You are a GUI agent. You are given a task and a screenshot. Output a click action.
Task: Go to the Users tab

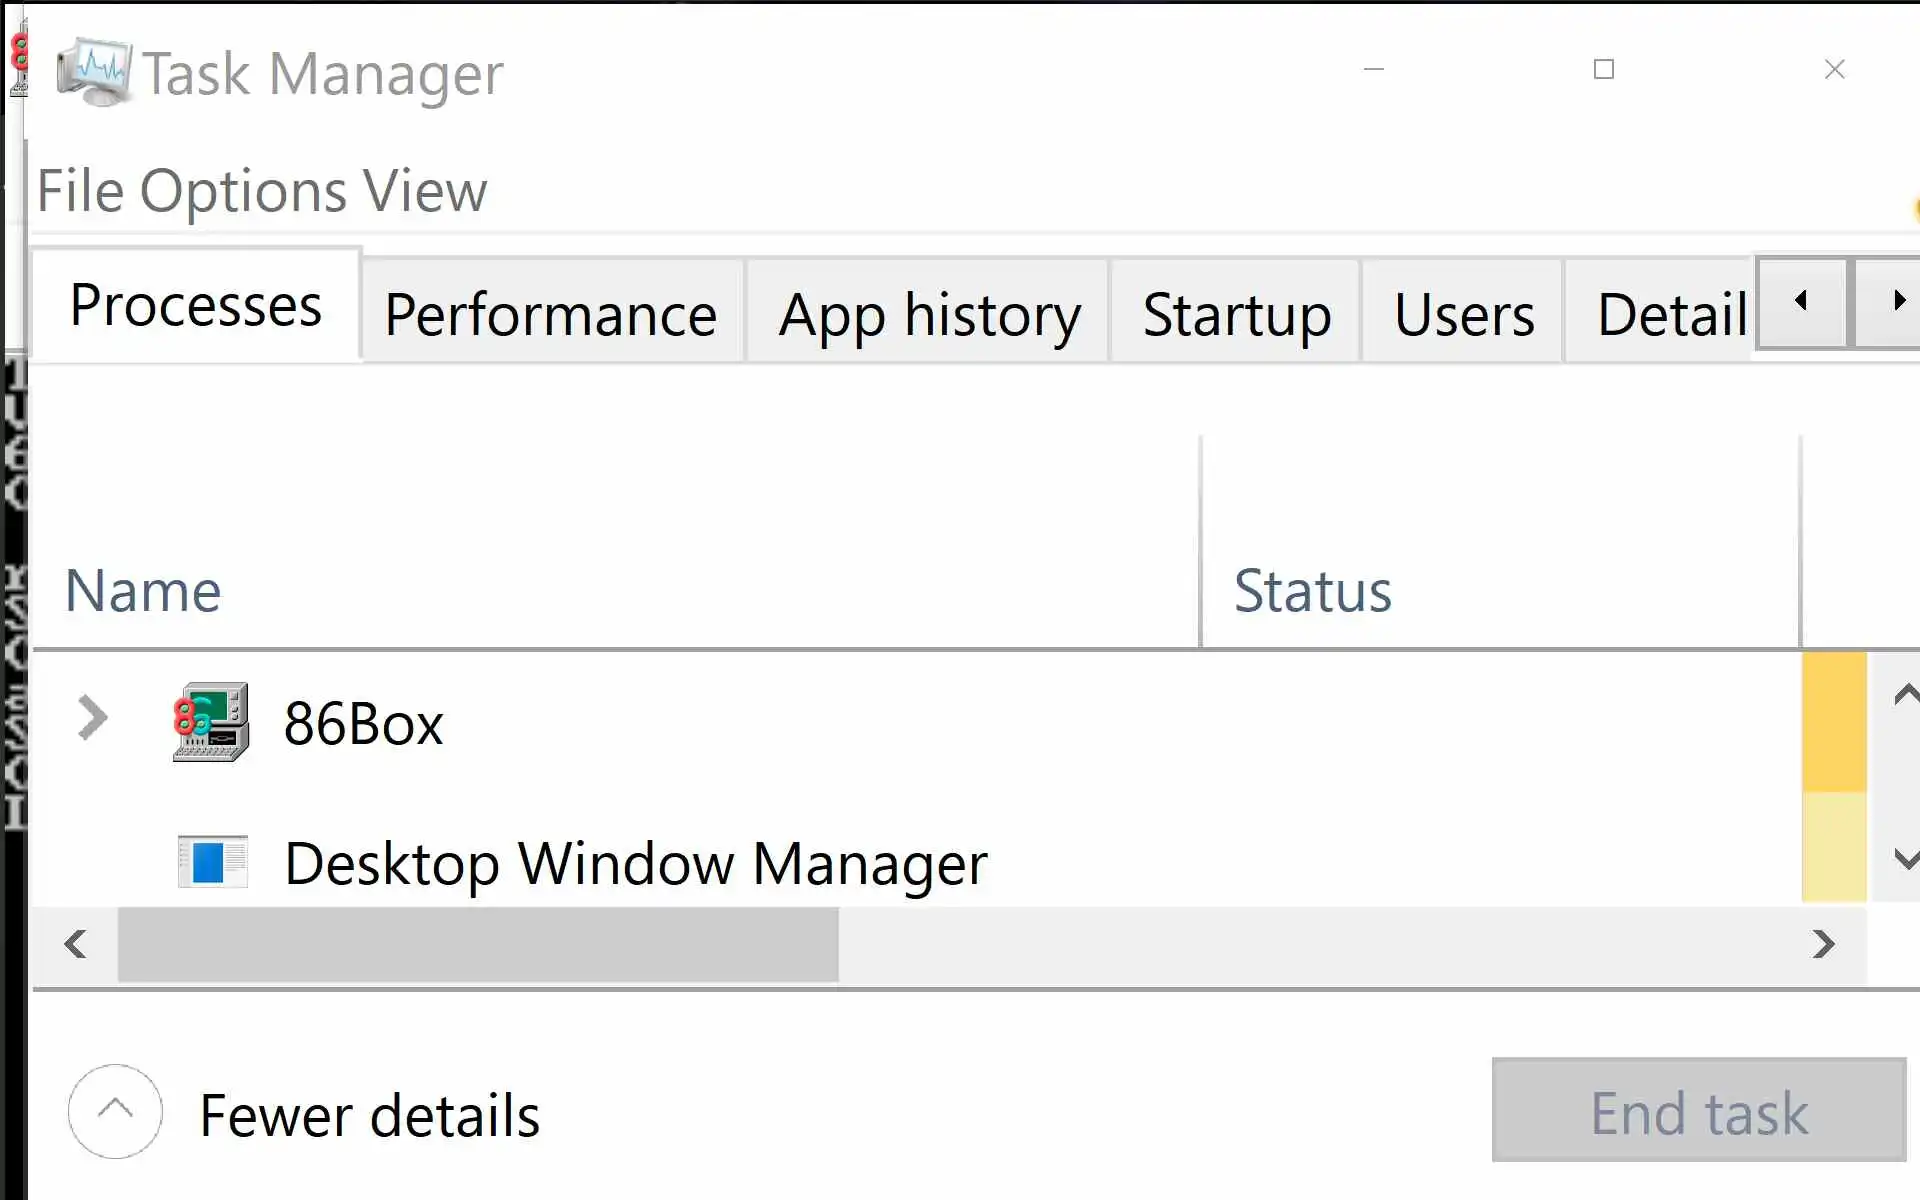coord(1464,314)
